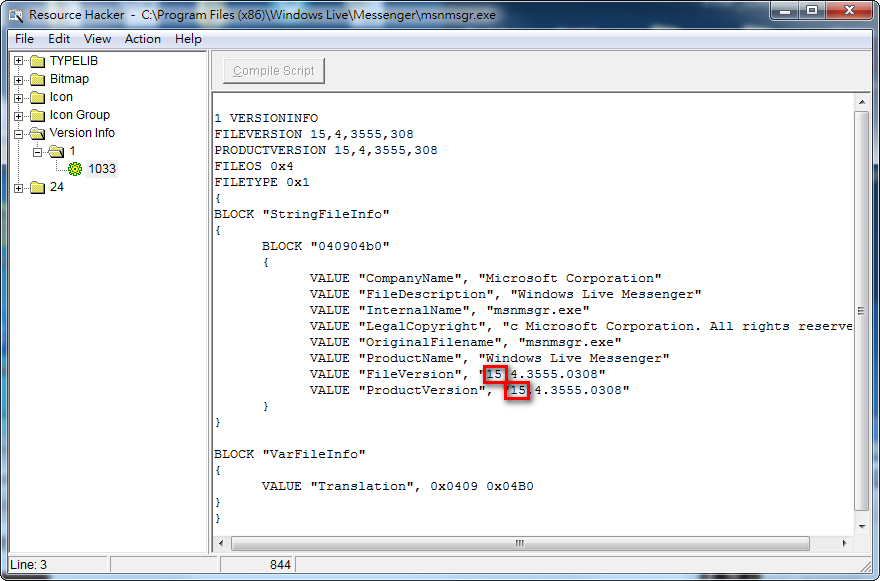Click the "ProductName" value line

(489, 358)
